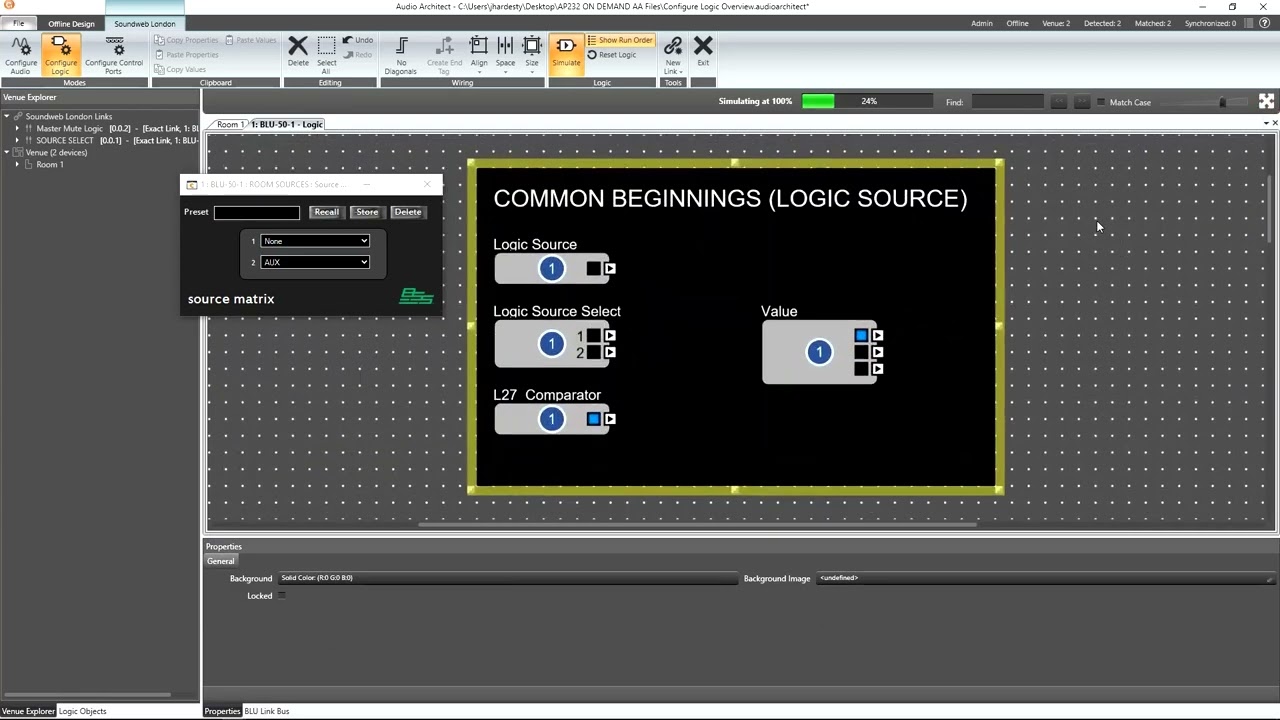Expand the Master Mute Logic tree item
Screen dimensions: 1280x720
pos(17,128)
